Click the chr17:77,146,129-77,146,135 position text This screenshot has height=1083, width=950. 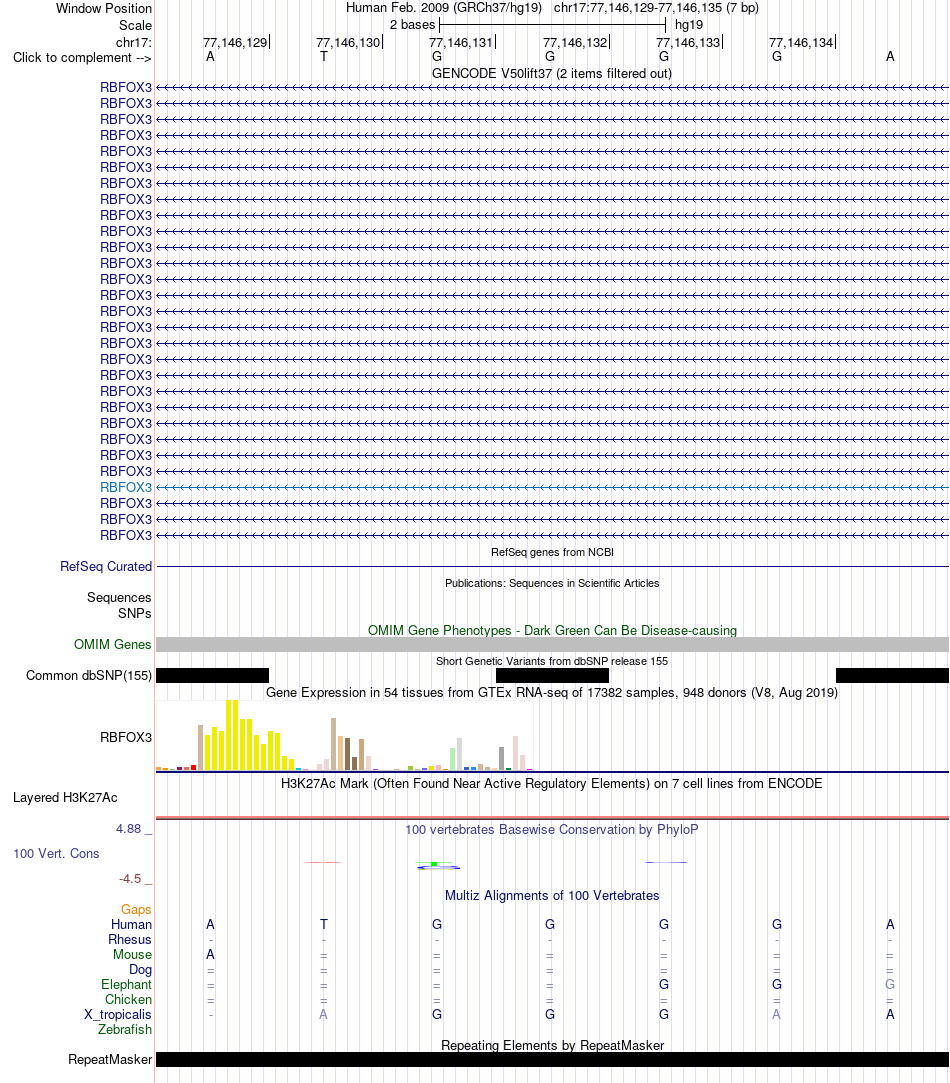(x=656, y=8)
